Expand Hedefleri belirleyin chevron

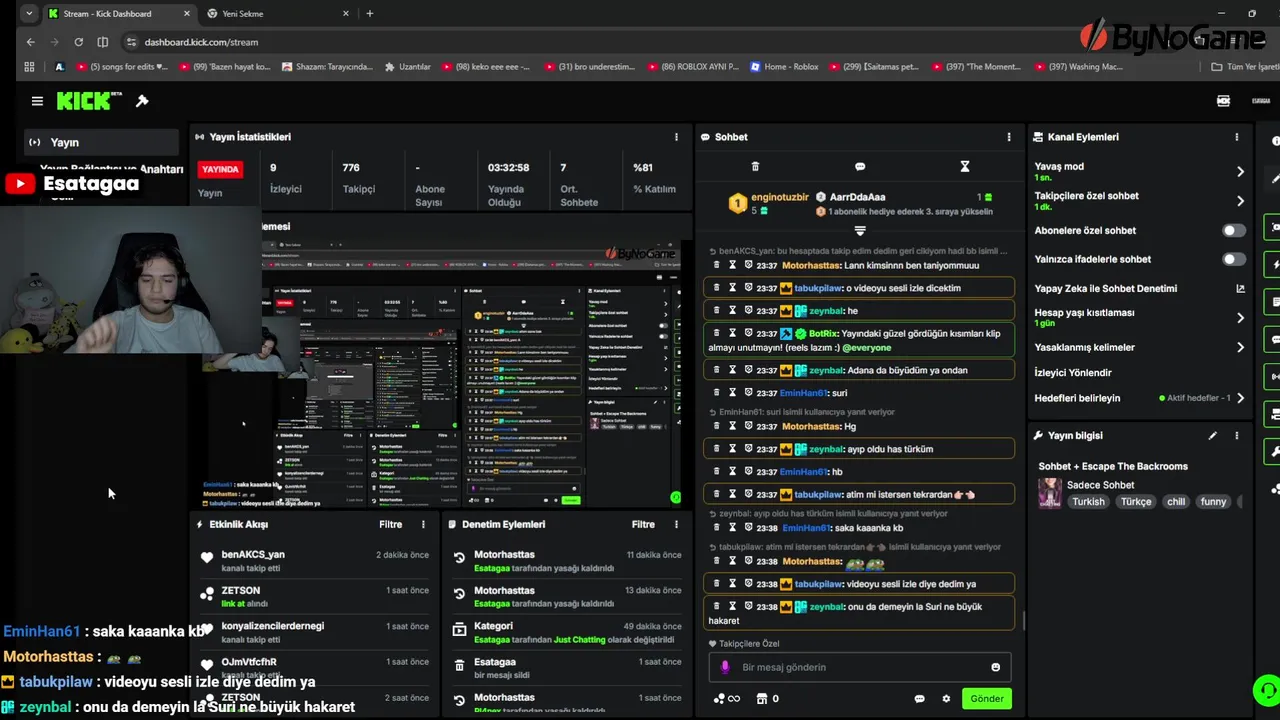[1240, 398]
